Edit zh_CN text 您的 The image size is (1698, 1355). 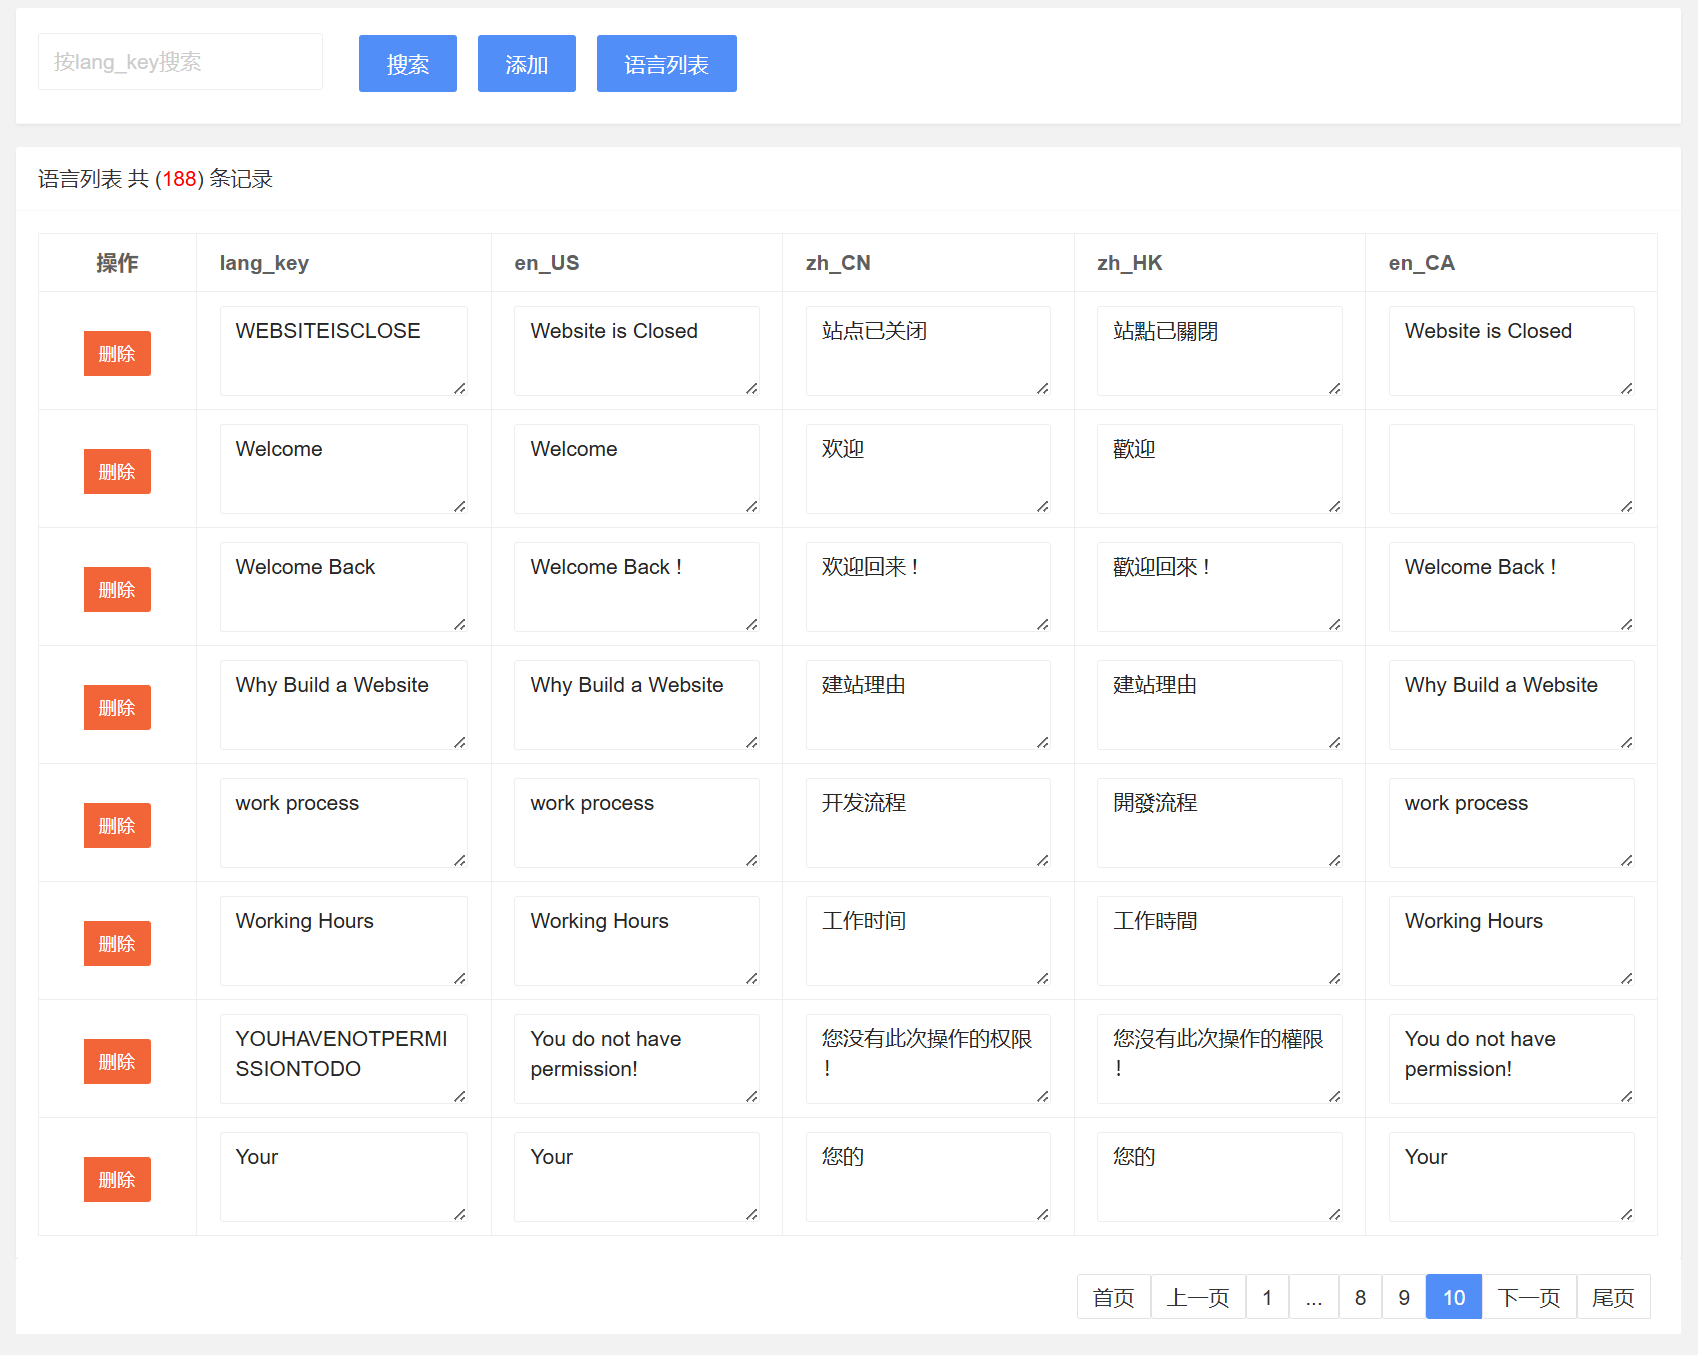pos(928,1177)
